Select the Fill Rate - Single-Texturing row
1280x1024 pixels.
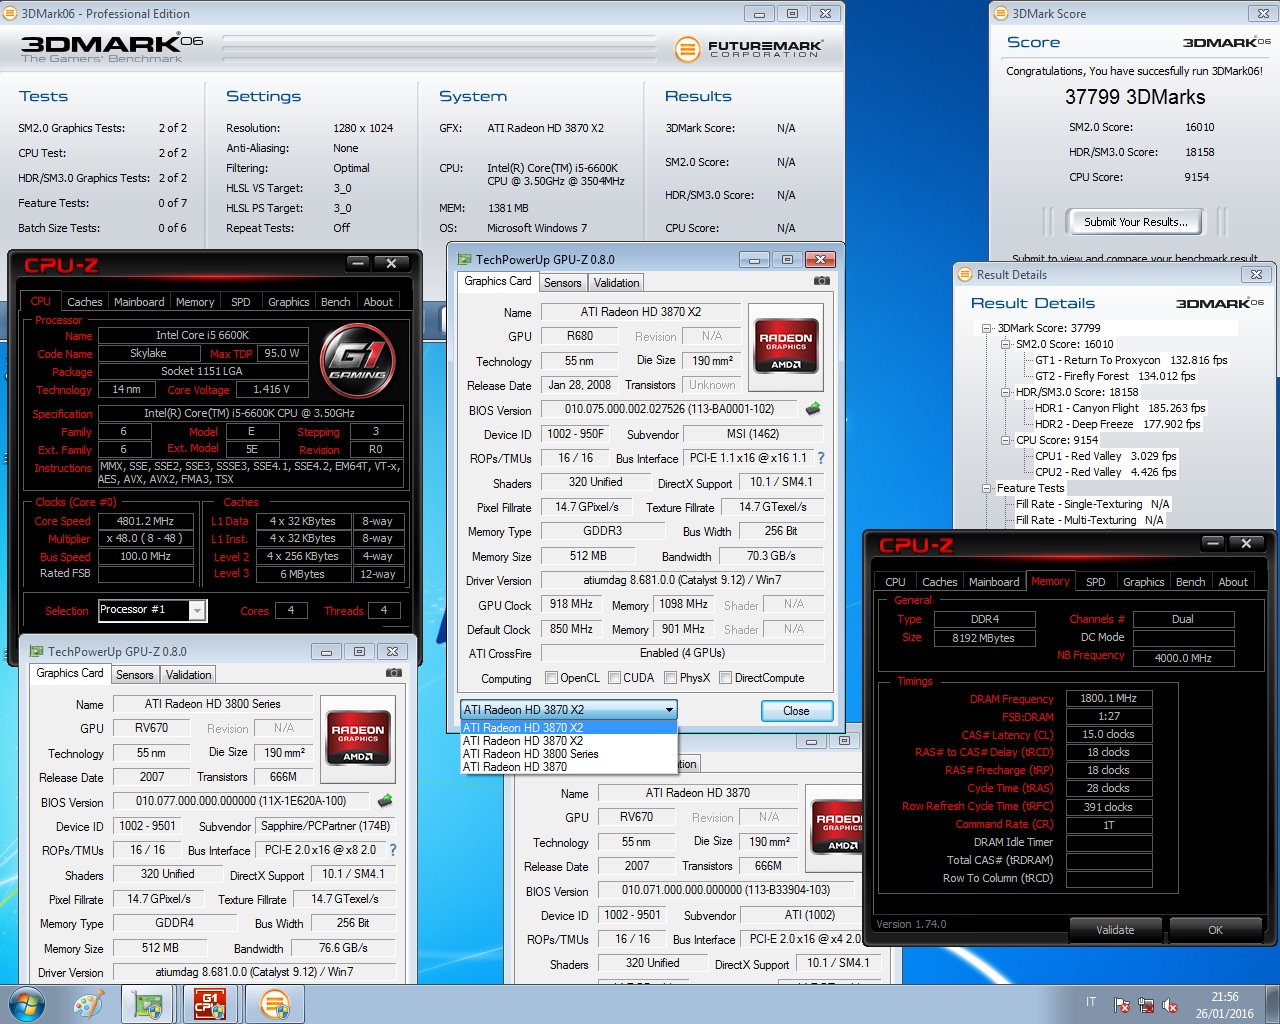[x=1093, y=504]
